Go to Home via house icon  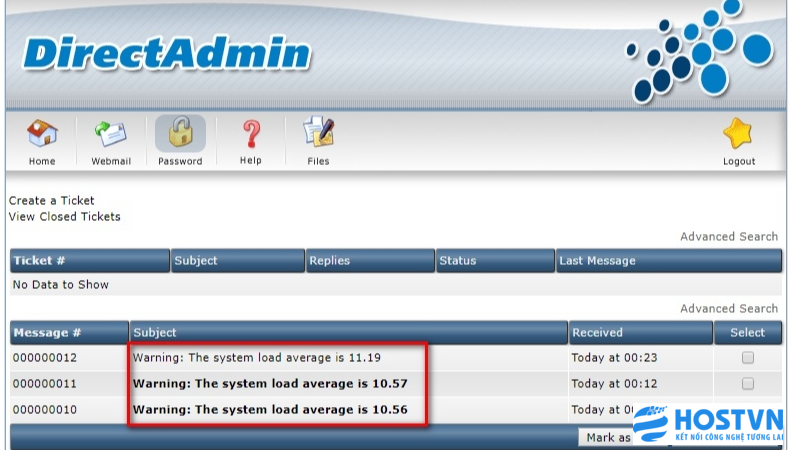pos(42,134)
